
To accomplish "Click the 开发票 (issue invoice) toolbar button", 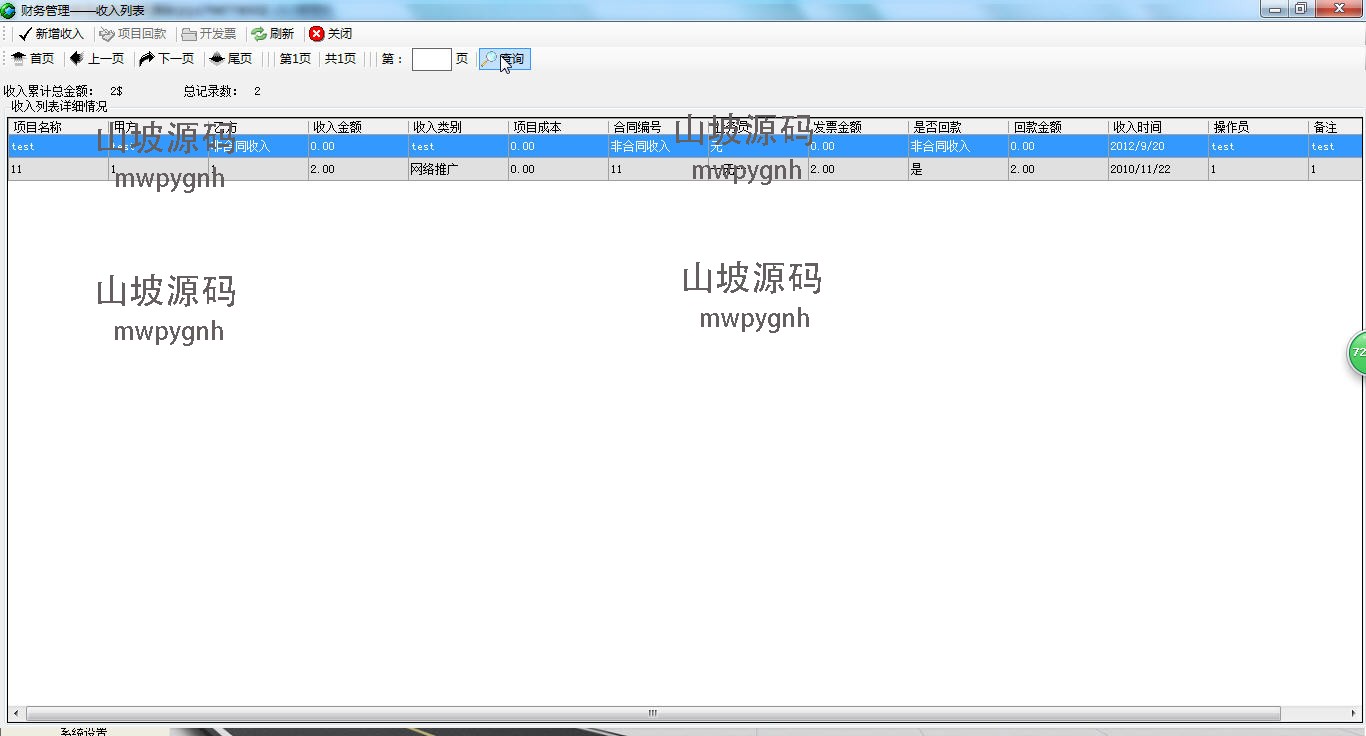I will [x=209, y=34].
